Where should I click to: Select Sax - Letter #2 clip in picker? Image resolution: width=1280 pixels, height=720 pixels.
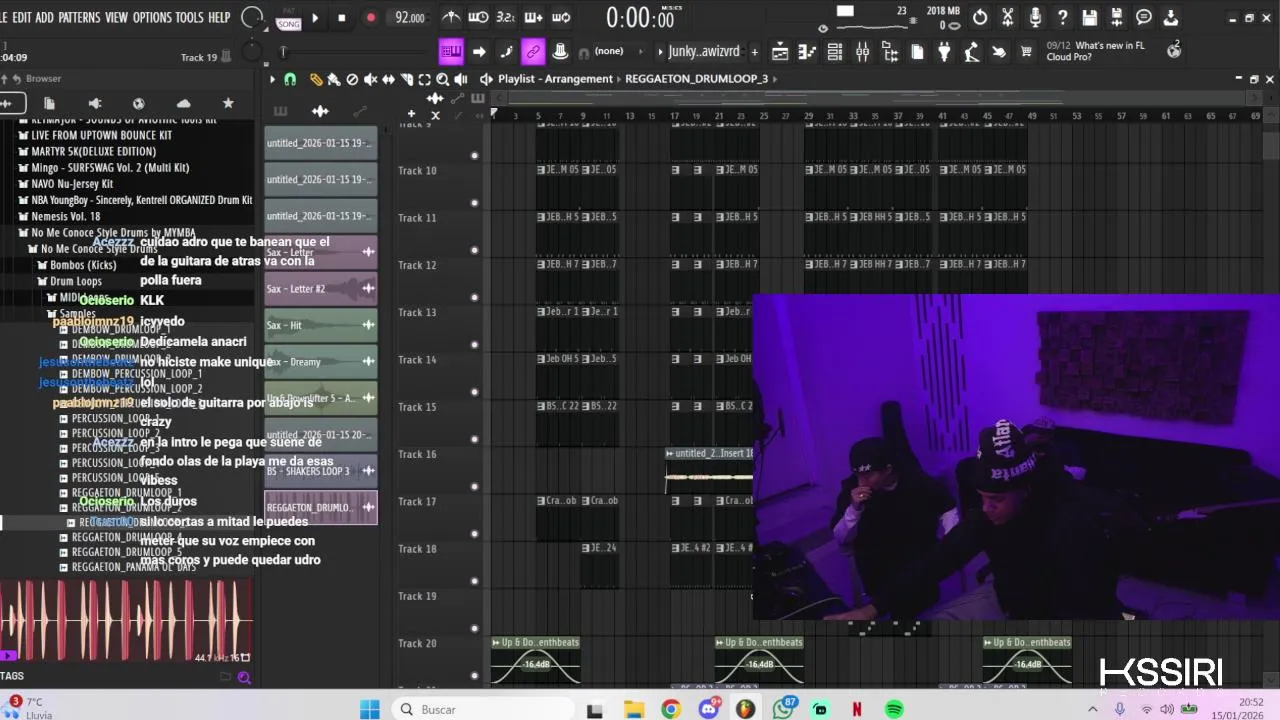click(x=321, y=288)
